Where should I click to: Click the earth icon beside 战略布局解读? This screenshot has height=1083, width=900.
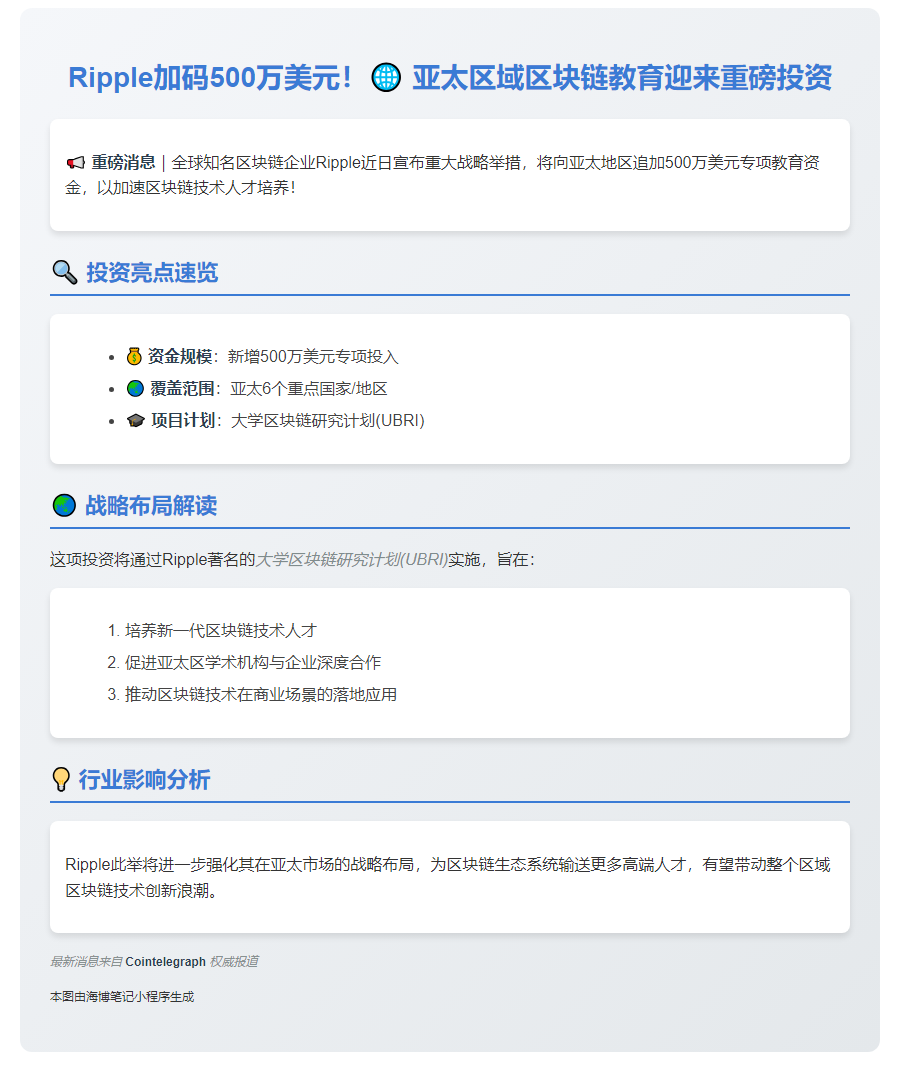point(64,506)
